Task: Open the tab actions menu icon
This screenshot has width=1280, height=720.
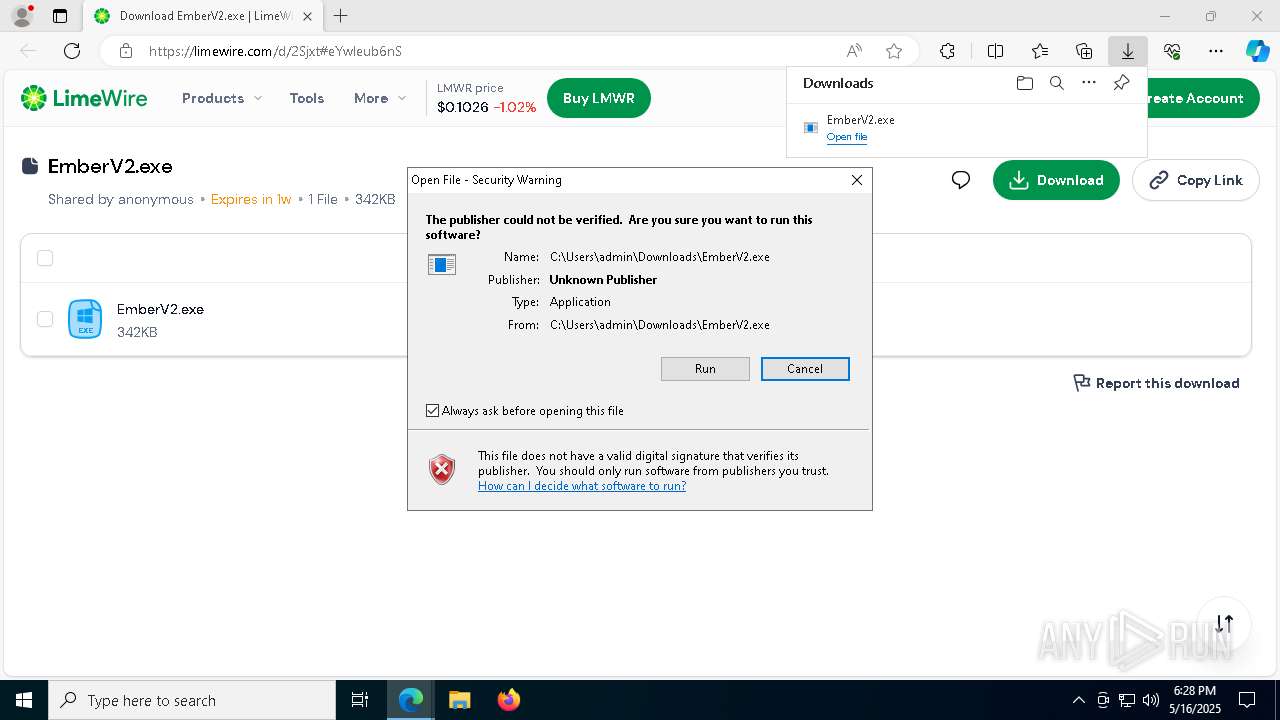Action: tap(60, 16)
